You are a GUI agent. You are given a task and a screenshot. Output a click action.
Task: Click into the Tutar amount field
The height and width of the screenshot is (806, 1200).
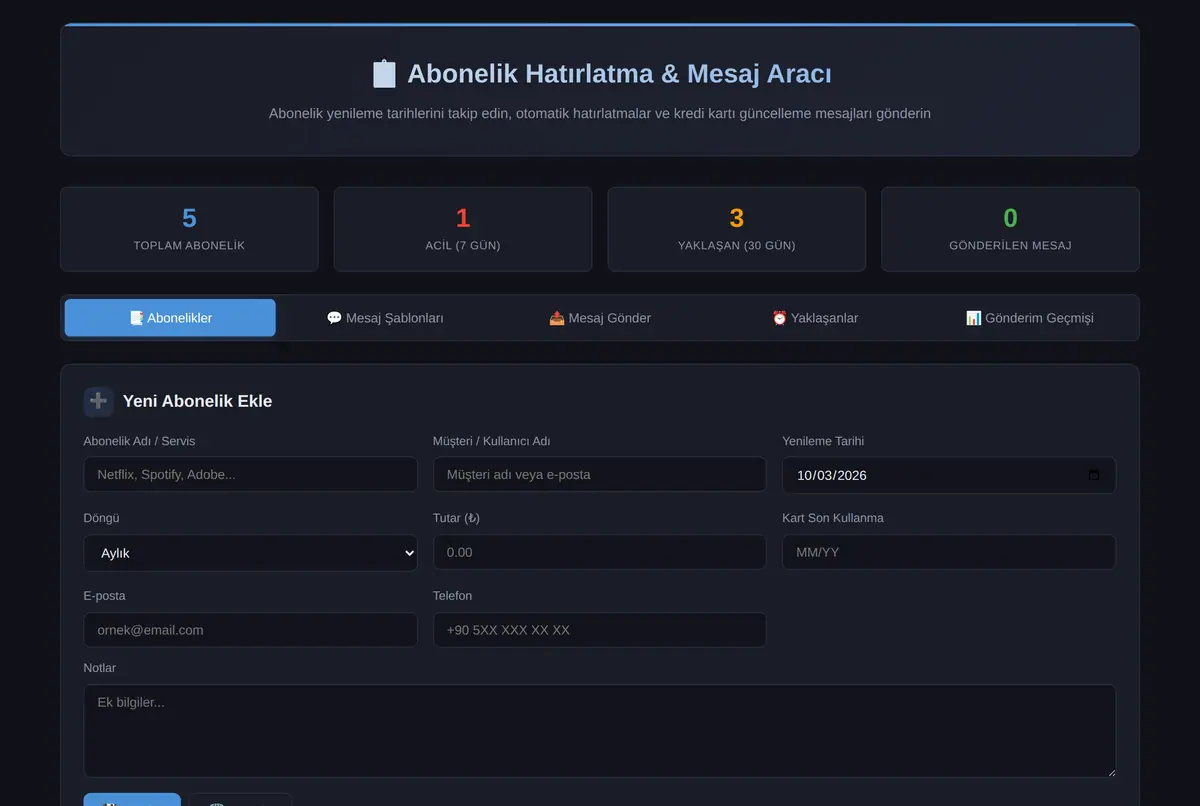click(600, 553)
